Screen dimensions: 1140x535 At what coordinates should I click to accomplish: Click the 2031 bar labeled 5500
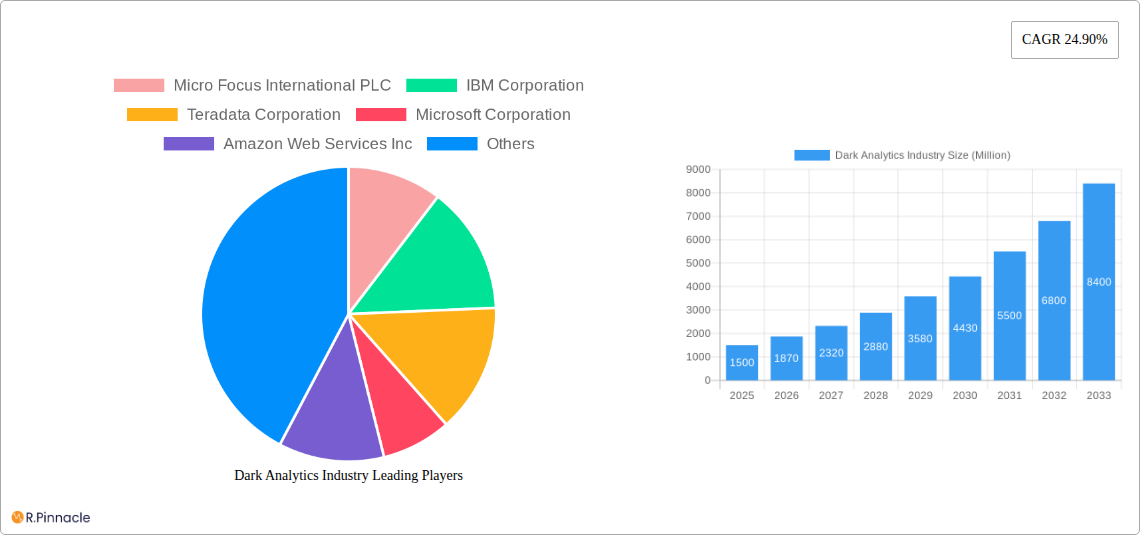point(1010,315)
